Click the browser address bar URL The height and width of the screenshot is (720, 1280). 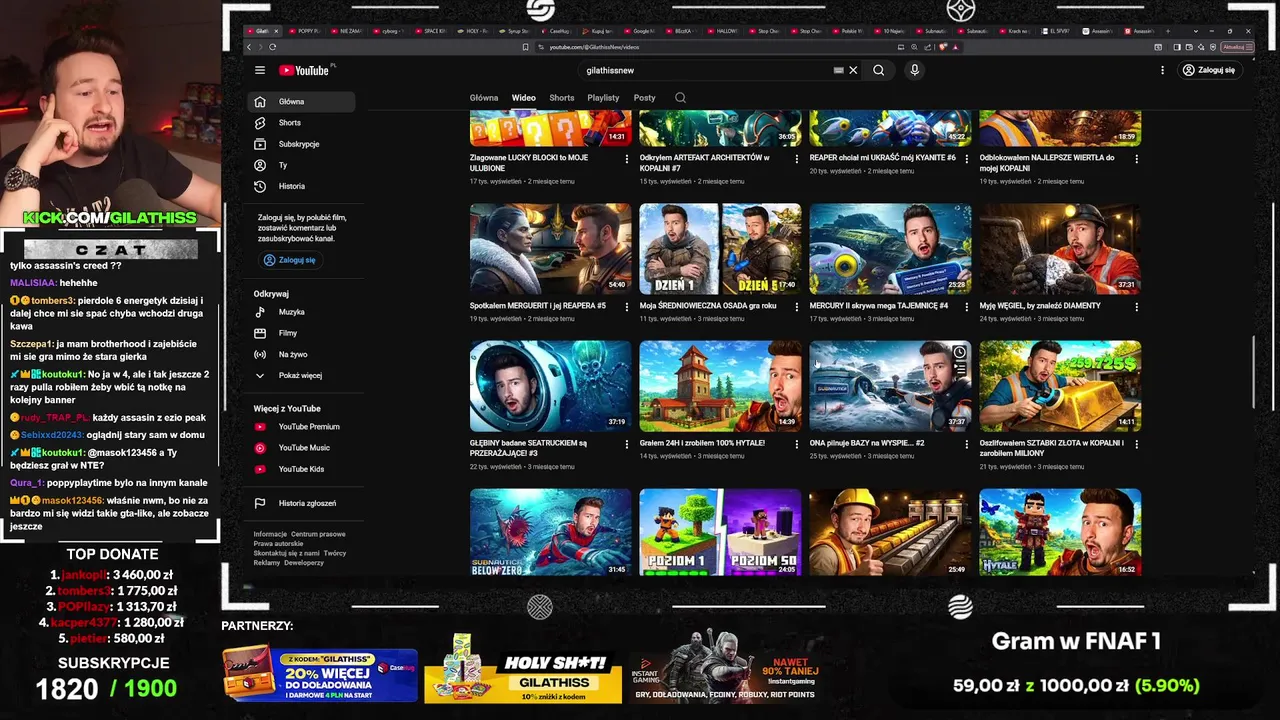[594, 47]
